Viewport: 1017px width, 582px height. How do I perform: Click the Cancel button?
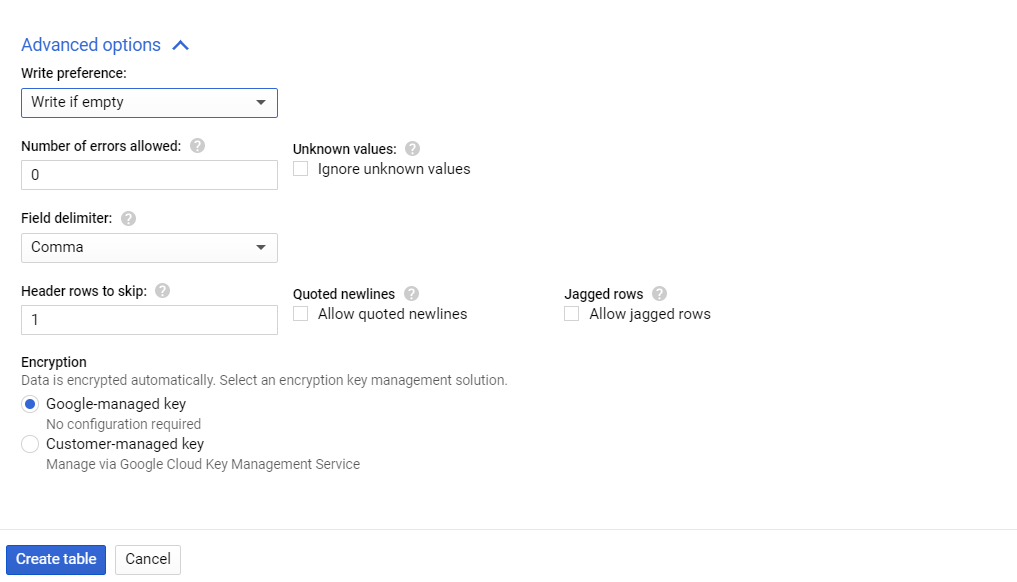[x=148, y=559]
